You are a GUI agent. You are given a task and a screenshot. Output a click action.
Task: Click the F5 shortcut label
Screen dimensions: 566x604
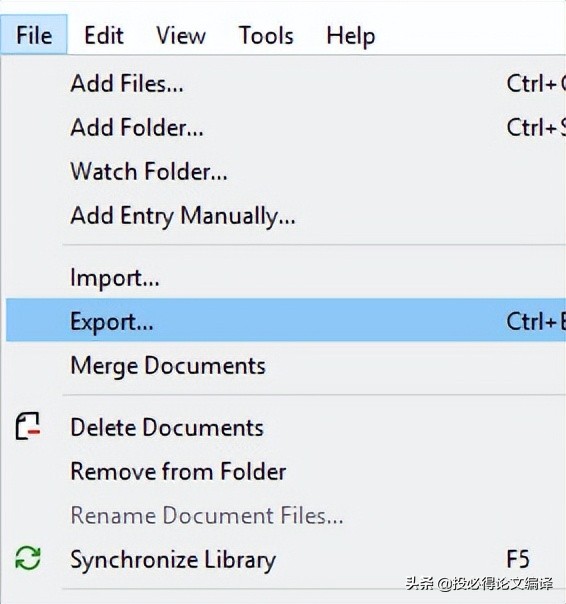click(x=518, y=559)
